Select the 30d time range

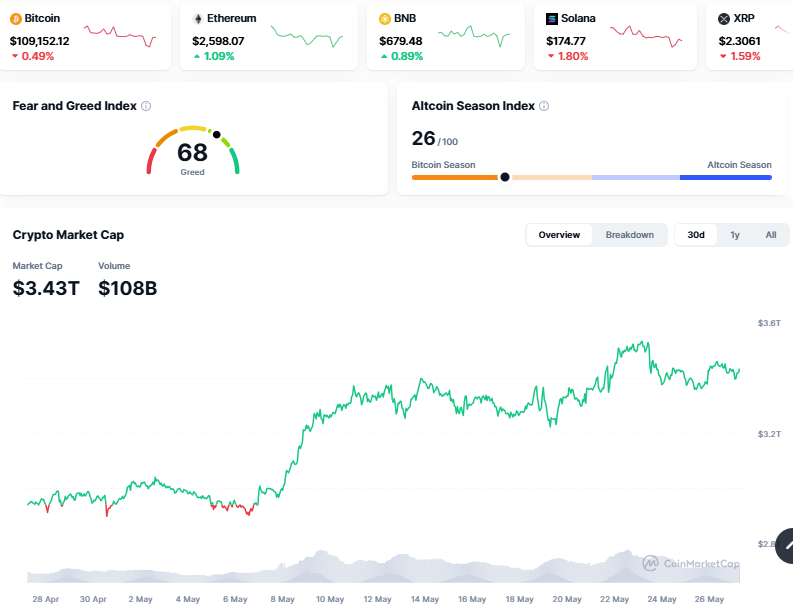click(x=696, y=235)
